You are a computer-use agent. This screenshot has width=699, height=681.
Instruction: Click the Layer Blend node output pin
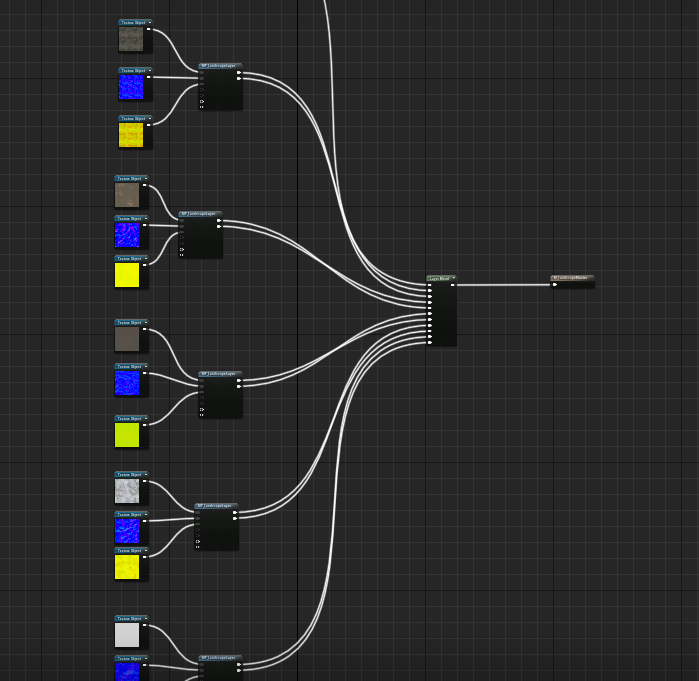[x=452, y=285]
